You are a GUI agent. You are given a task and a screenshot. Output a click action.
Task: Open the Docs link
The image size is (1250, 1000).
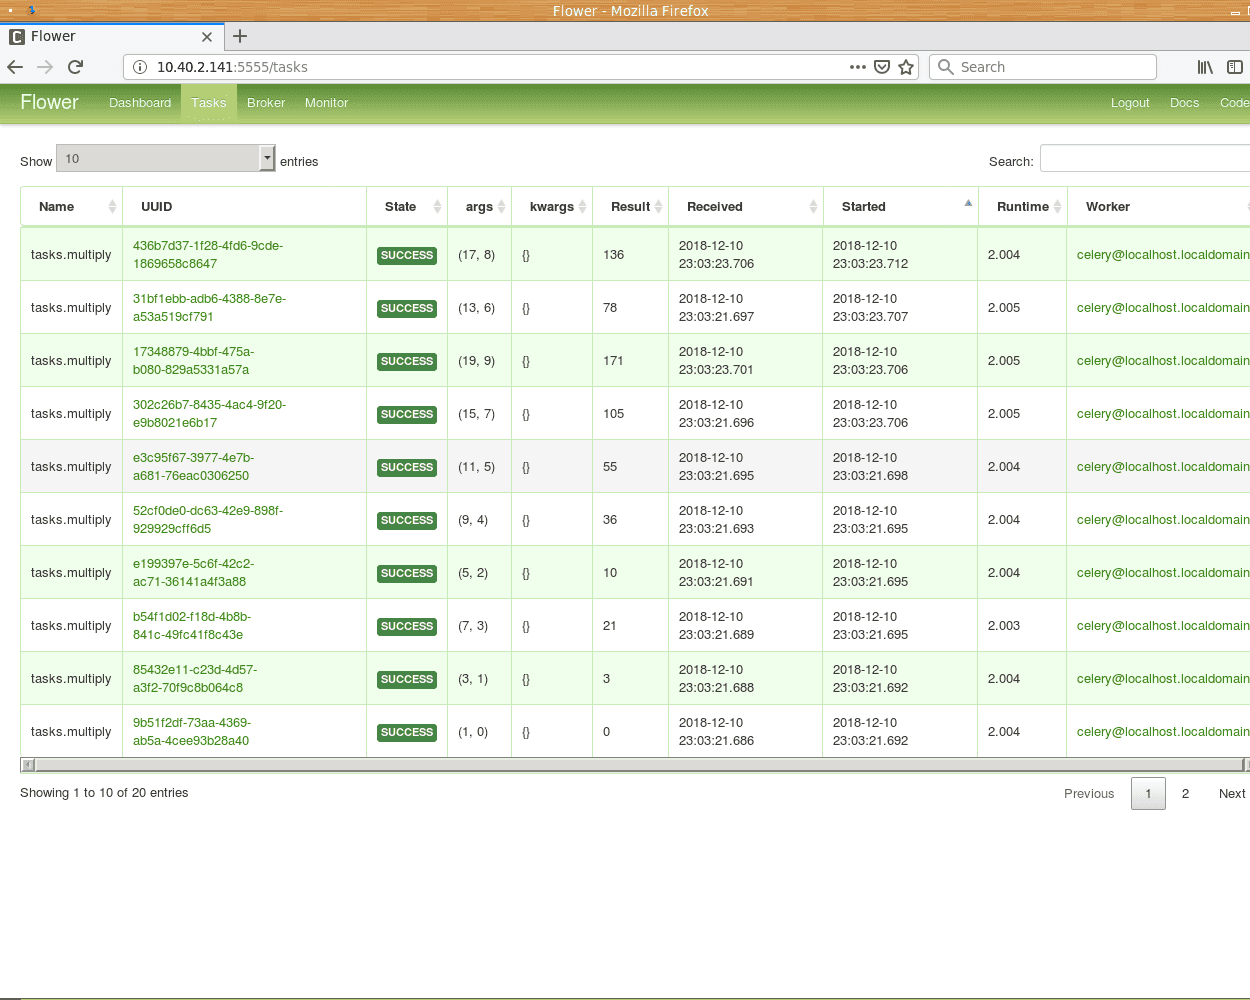pyautogui.click(x=1184, y=103)
